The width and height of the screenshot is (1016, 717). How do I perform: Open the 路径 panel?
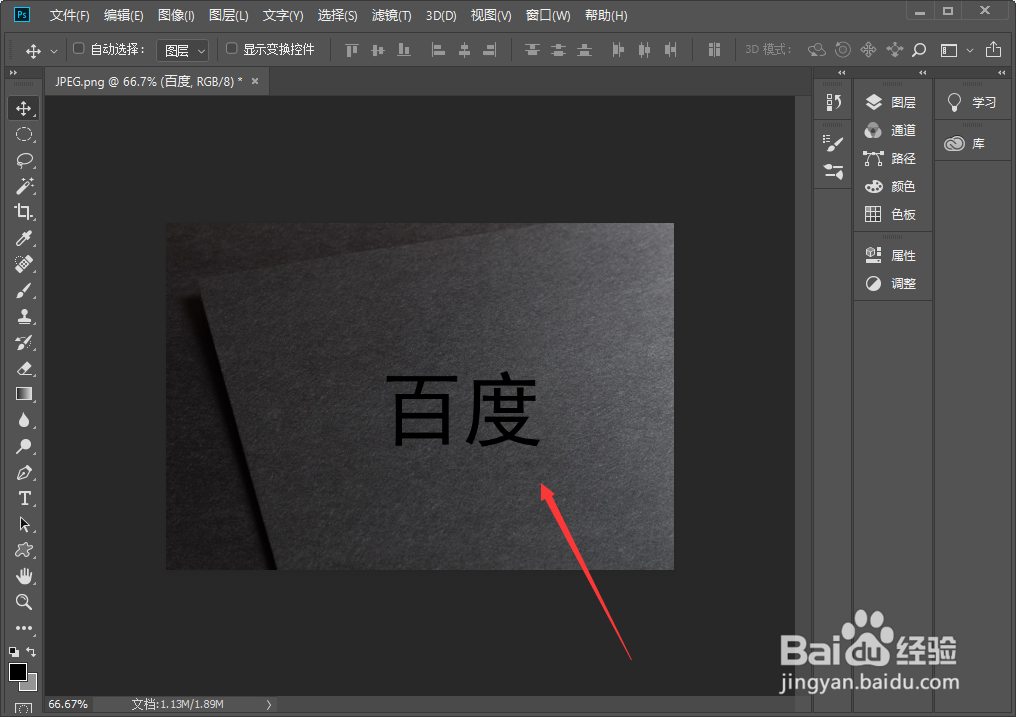(891, 159)
